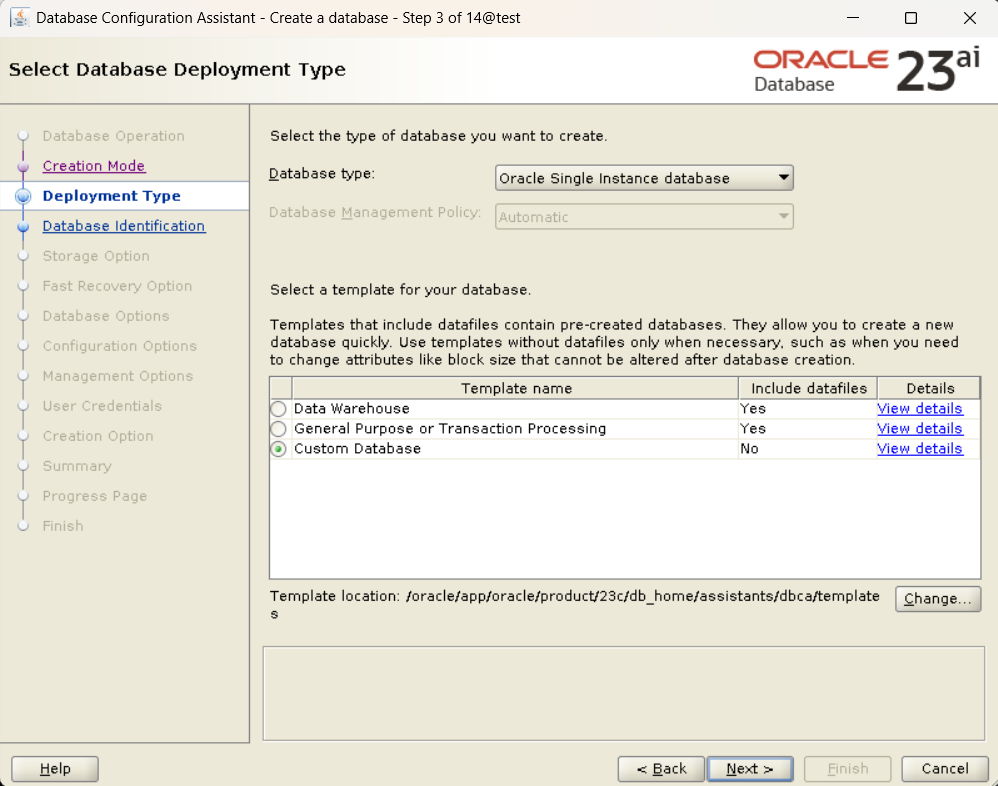Click the Summary step label

click(x=77, y=466)
